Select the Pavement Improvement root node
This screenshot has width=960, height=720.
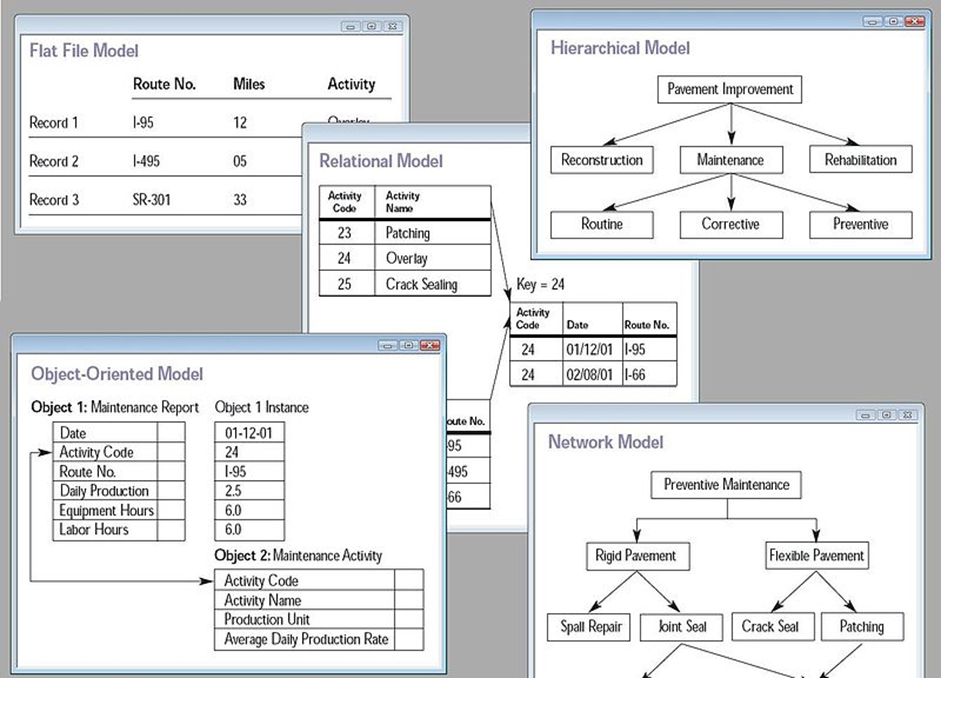(730, 89)
